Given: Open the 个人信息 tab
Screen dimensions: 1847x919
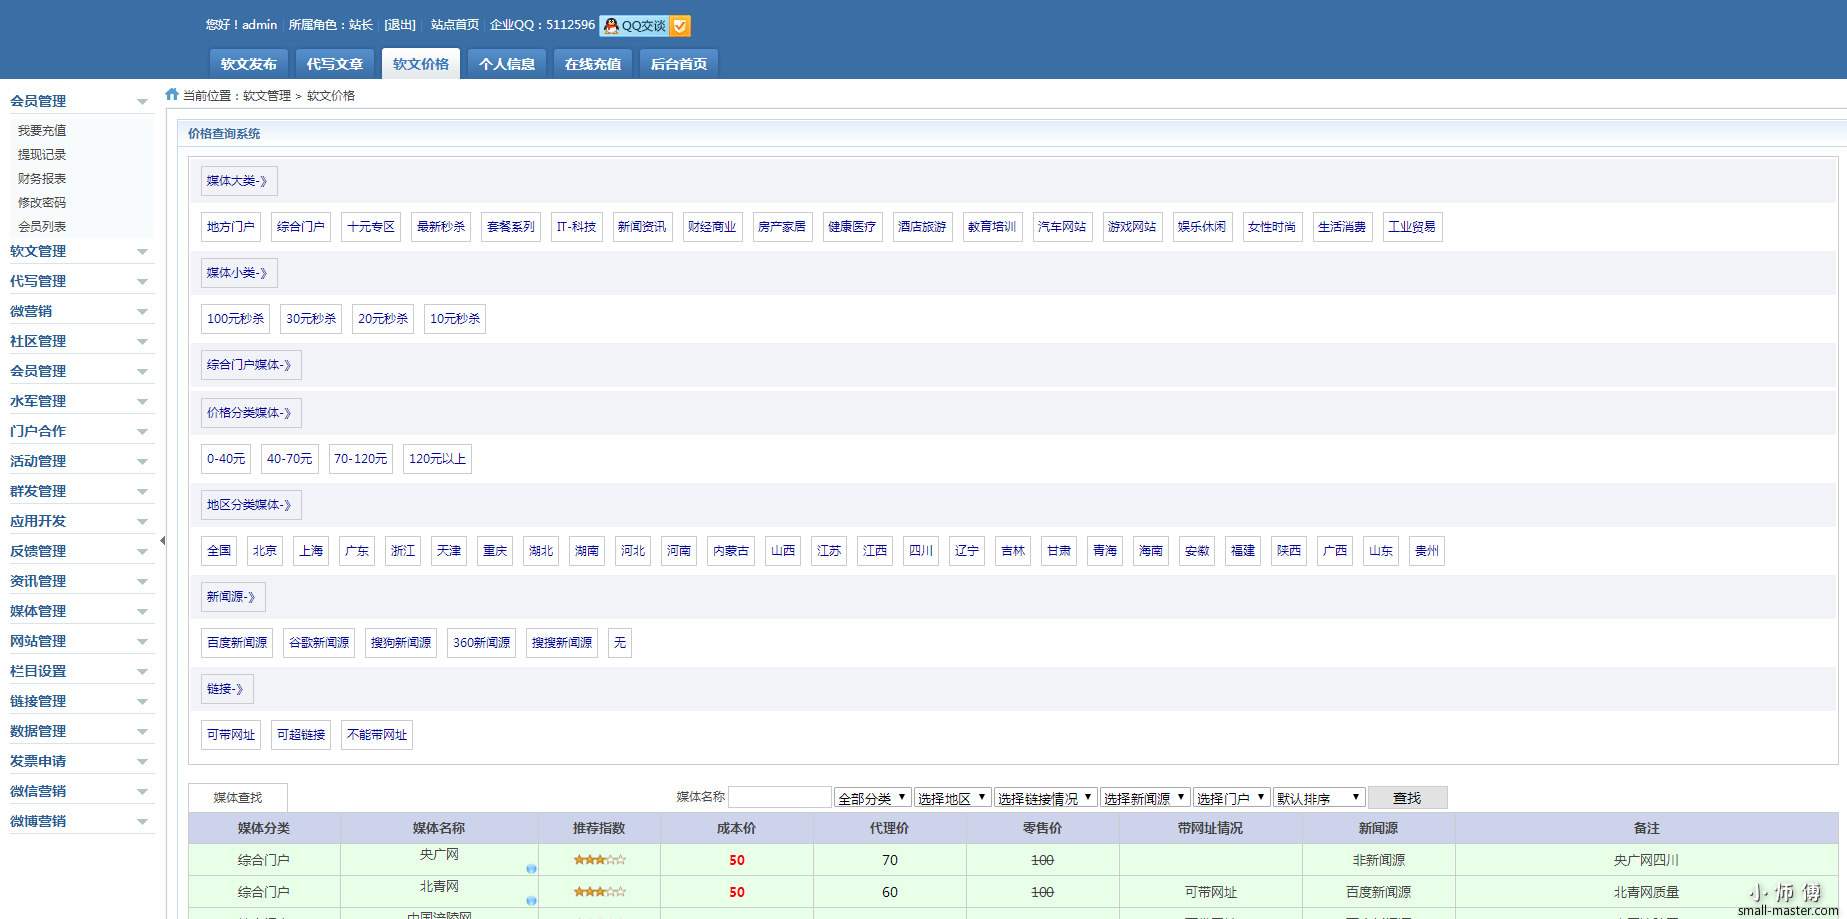Looking at the screenshot, I should (507, 64).
